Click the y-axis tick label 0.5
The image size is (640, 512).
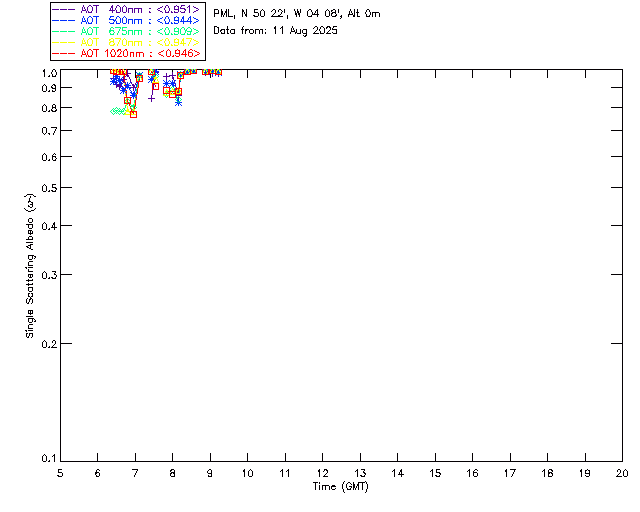49,188
